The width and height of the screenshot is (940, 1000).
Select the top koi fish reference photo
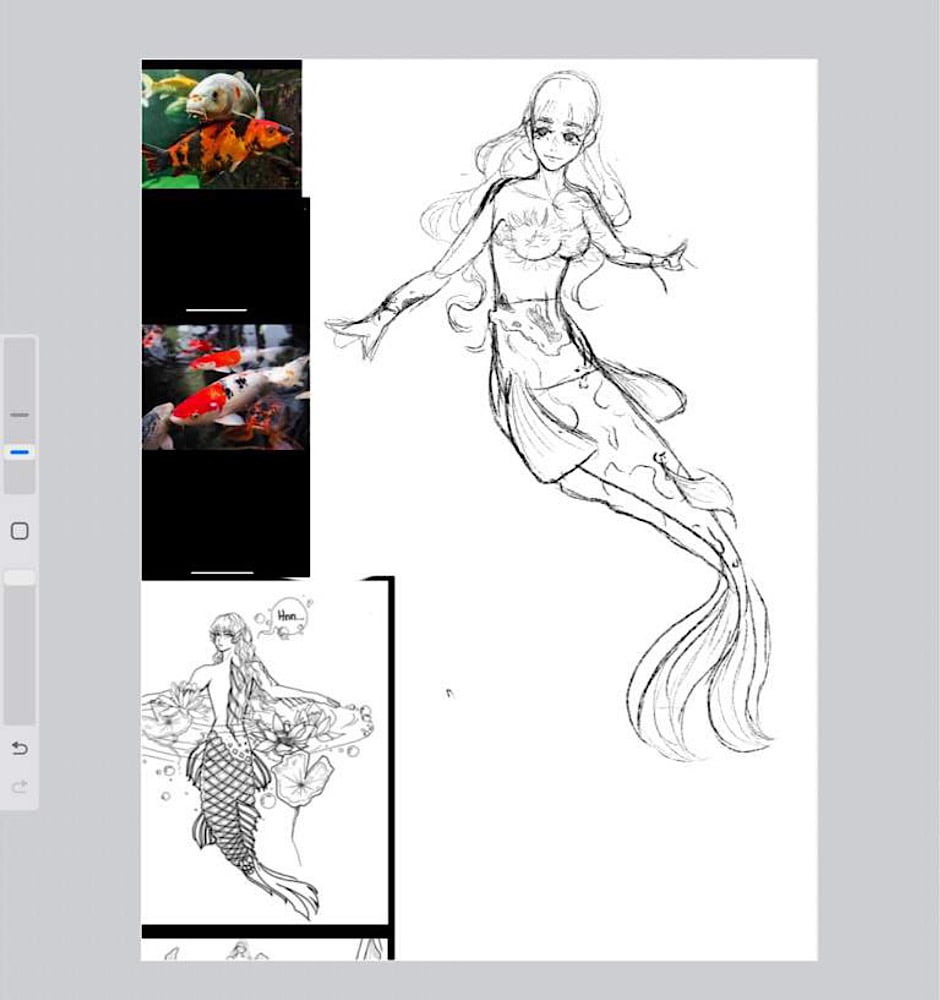pyautogui.click(x=221, y=126)
